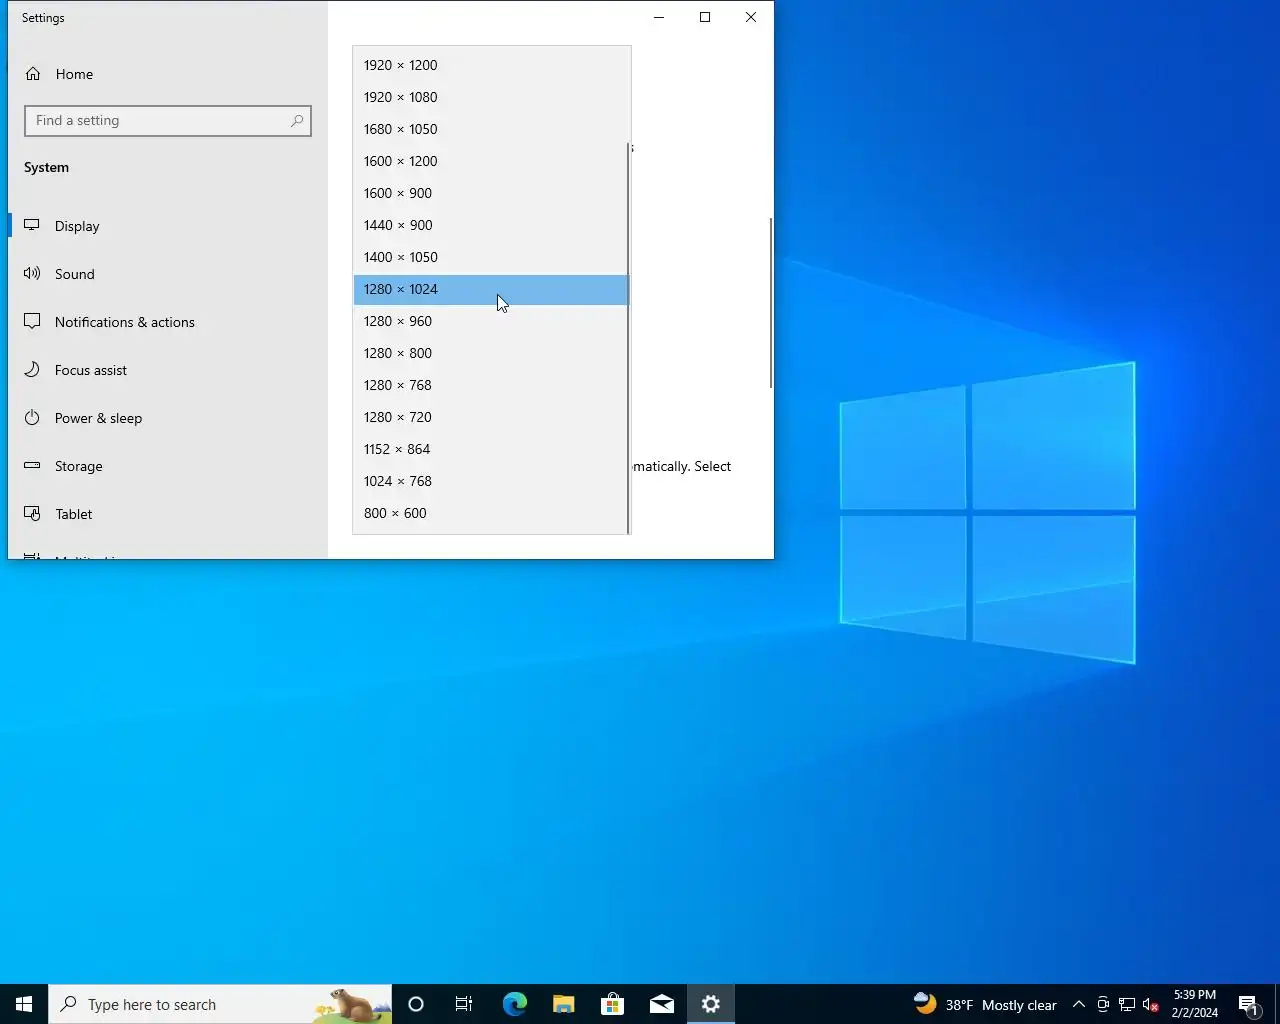
Task: Open Tablet settings page
Action: (x=168, y=514)
